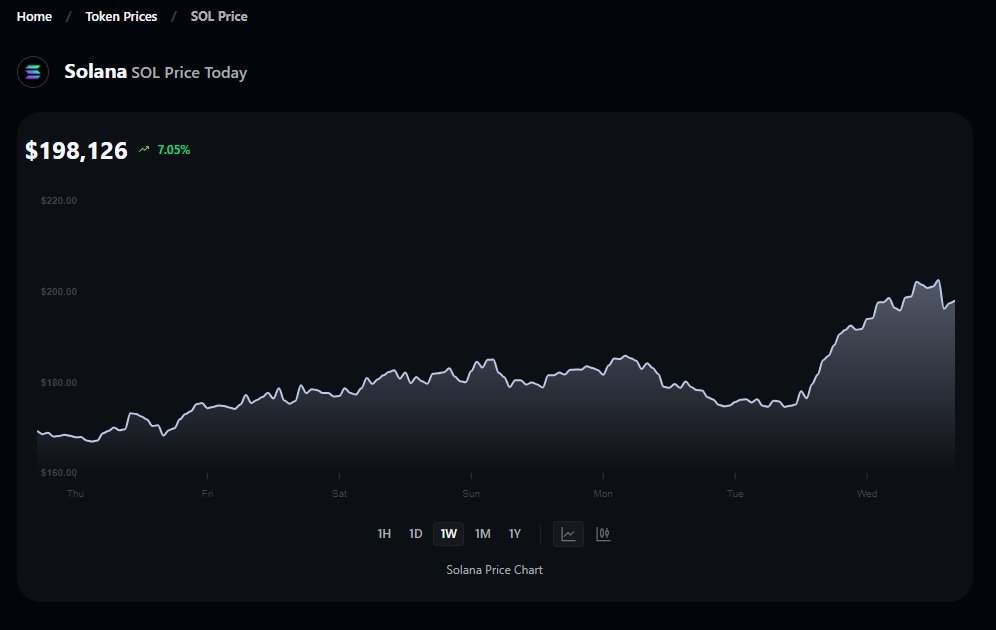Open the Home breadcrumb link

pos(34,17)
